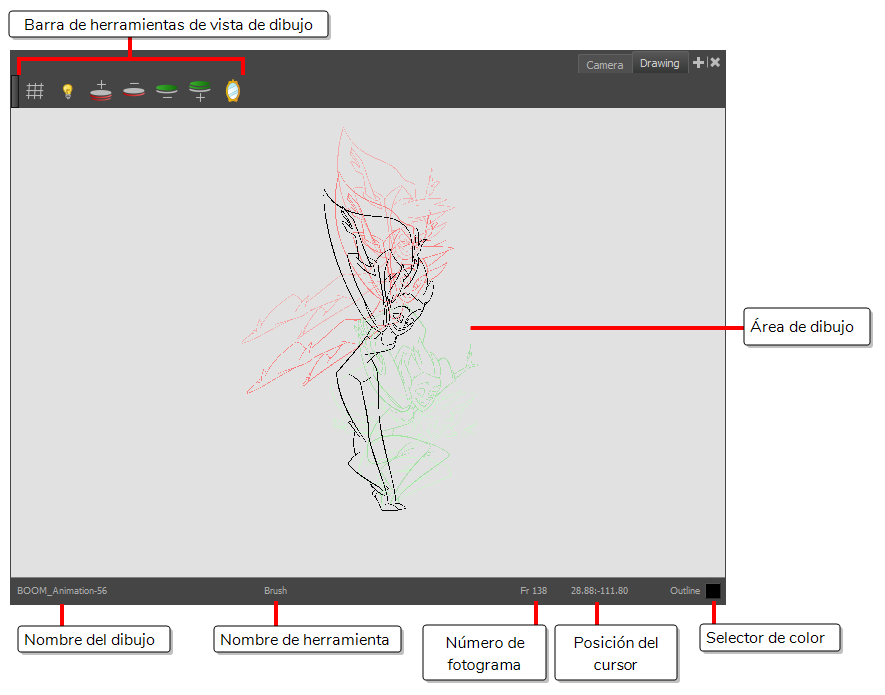Toggle the Light Table lightbulb icon
This screenshot has width=885, height=695.
coord(68,91)
